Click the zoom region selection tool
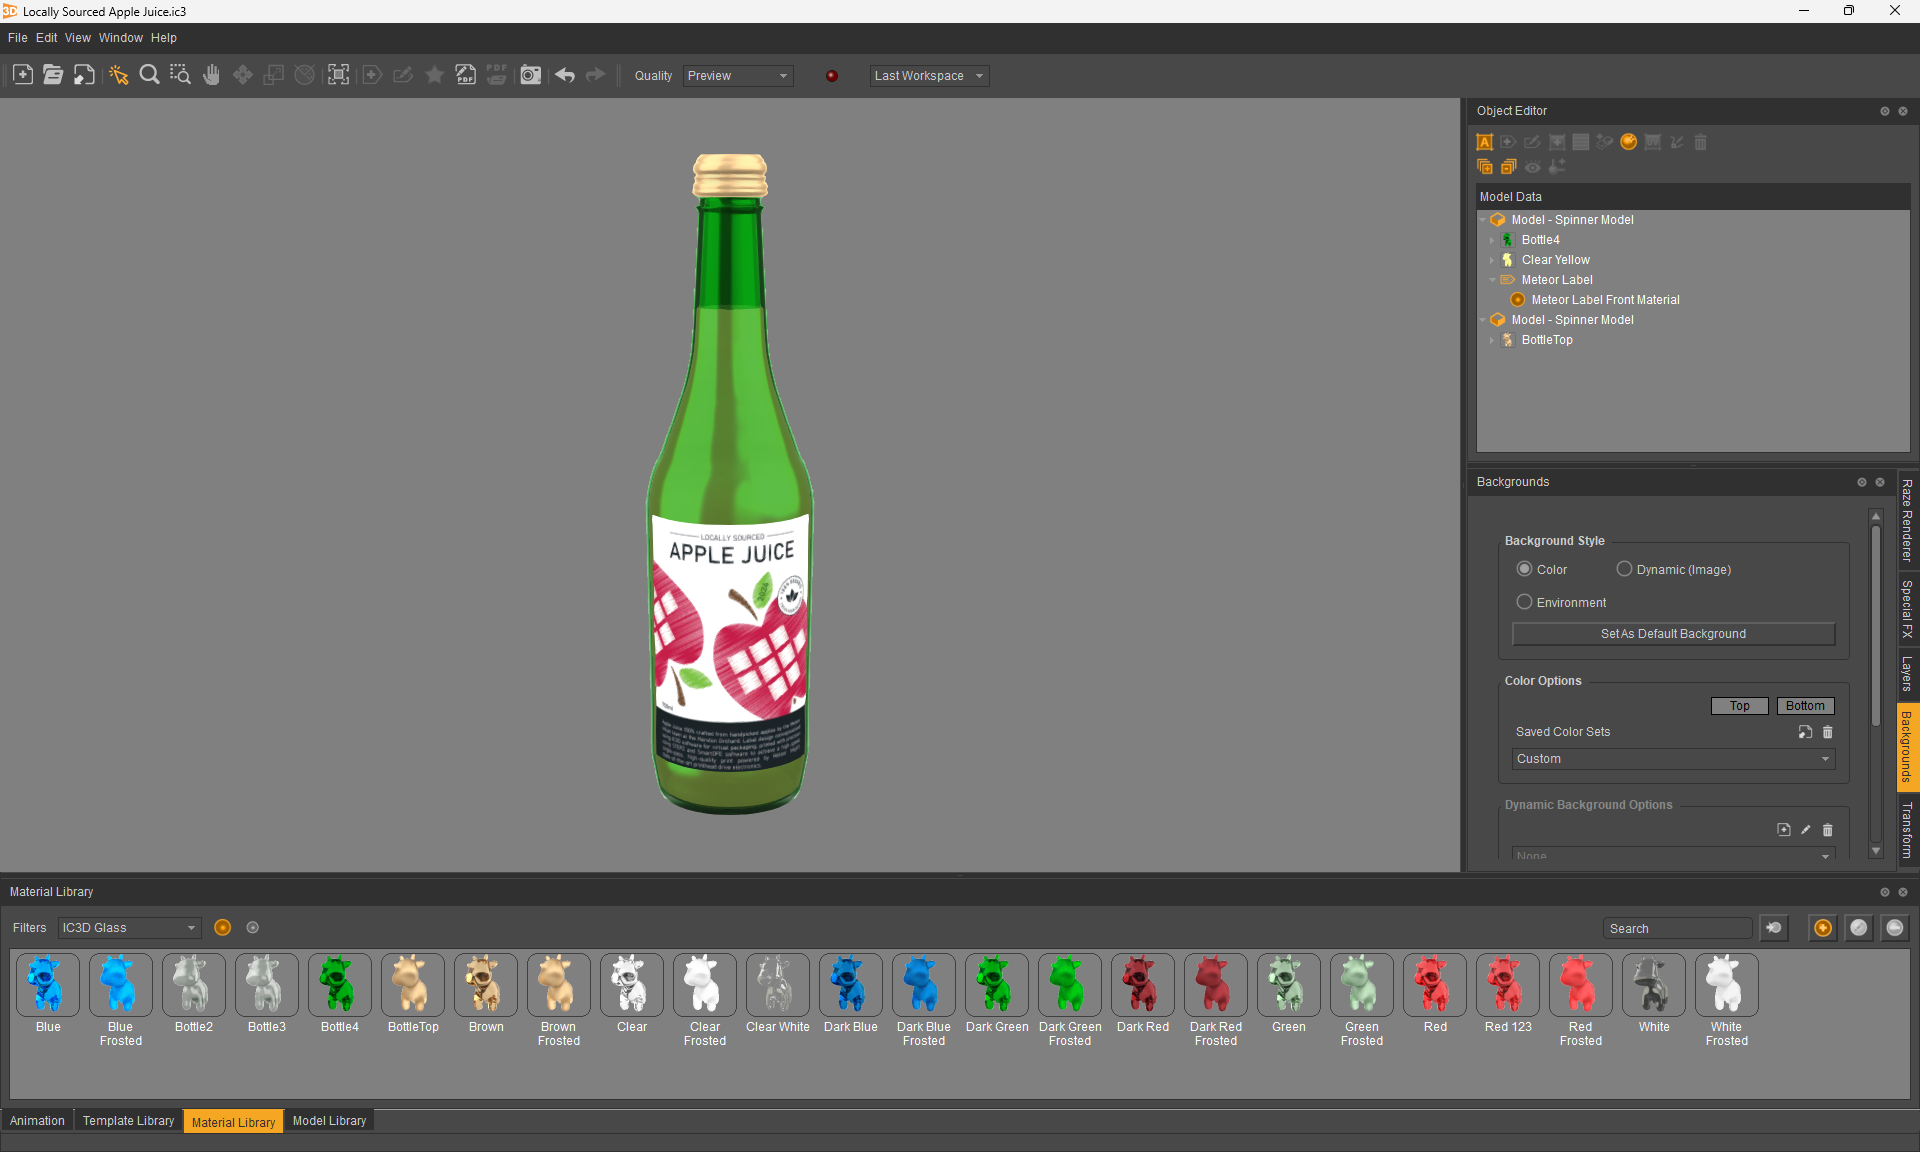The image size is (1920, 1152). click(180, 75)
